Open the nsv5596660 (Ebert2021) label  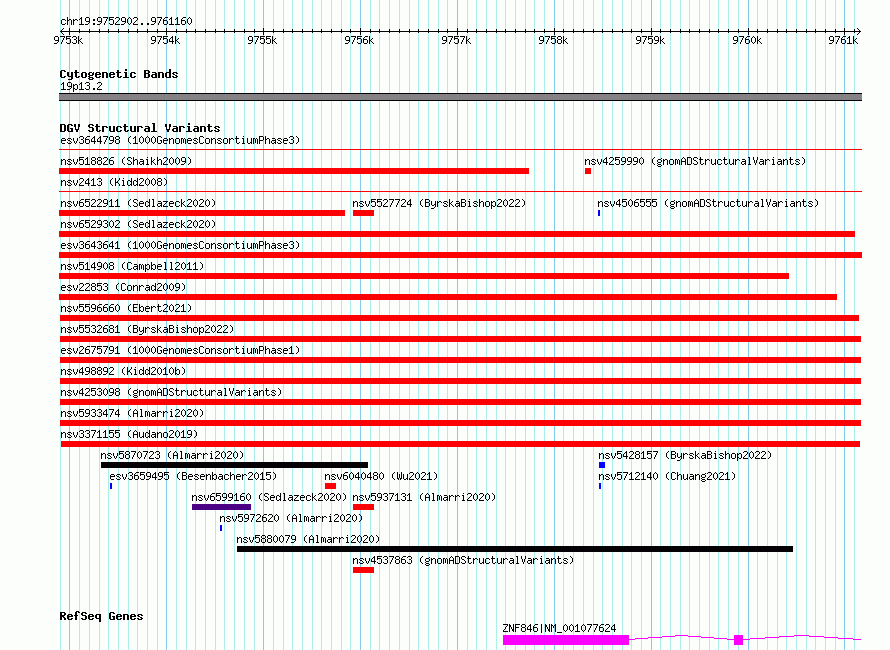click(126, 308)
